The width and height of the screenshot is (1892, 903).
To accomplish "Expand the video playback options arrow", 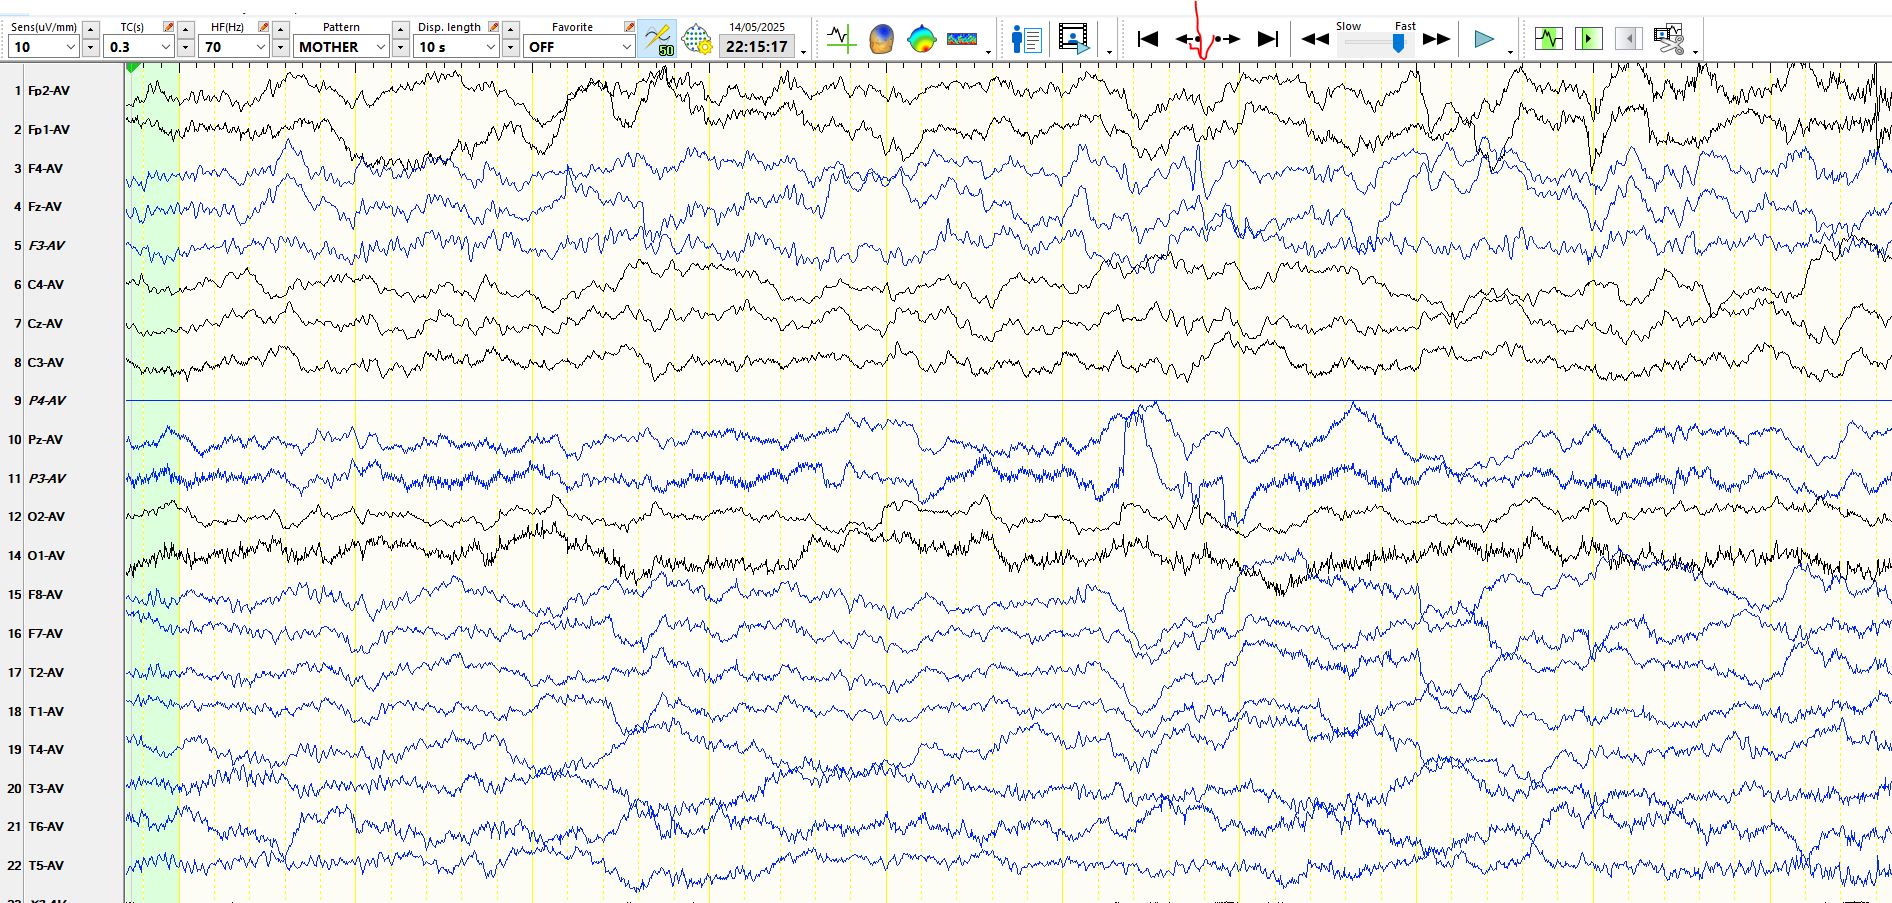I will tap(1108, 51).
